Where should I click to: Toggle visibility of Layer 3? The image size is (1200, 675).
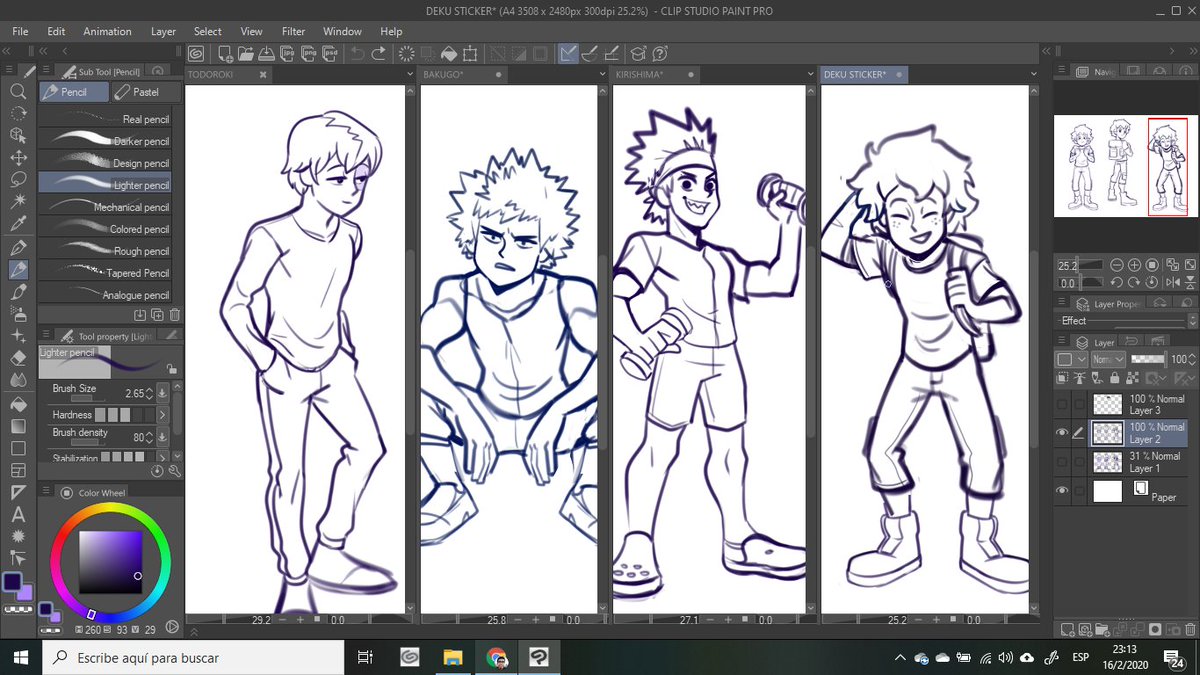point(1062,405)
